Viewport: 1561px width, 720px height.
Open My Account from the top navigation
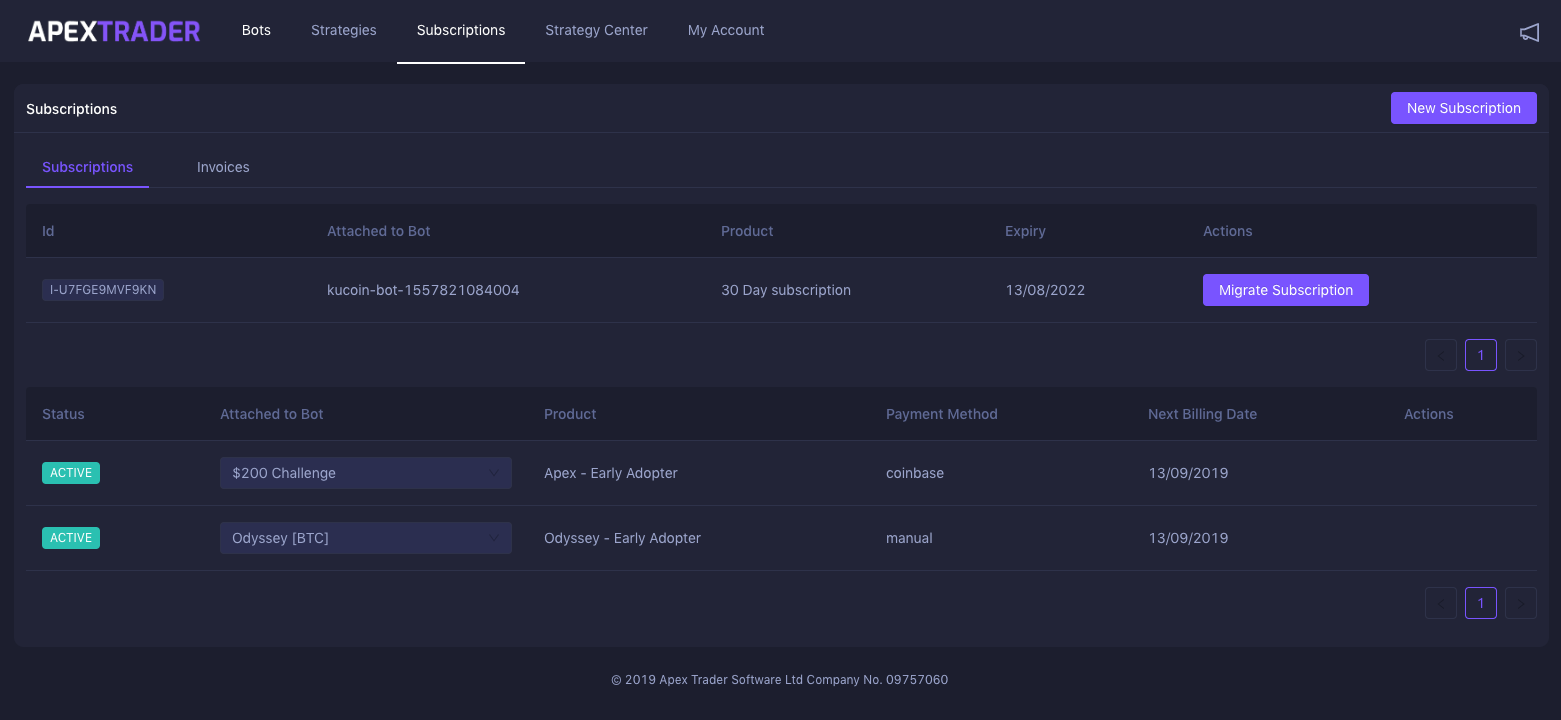[x=726, y=30]
